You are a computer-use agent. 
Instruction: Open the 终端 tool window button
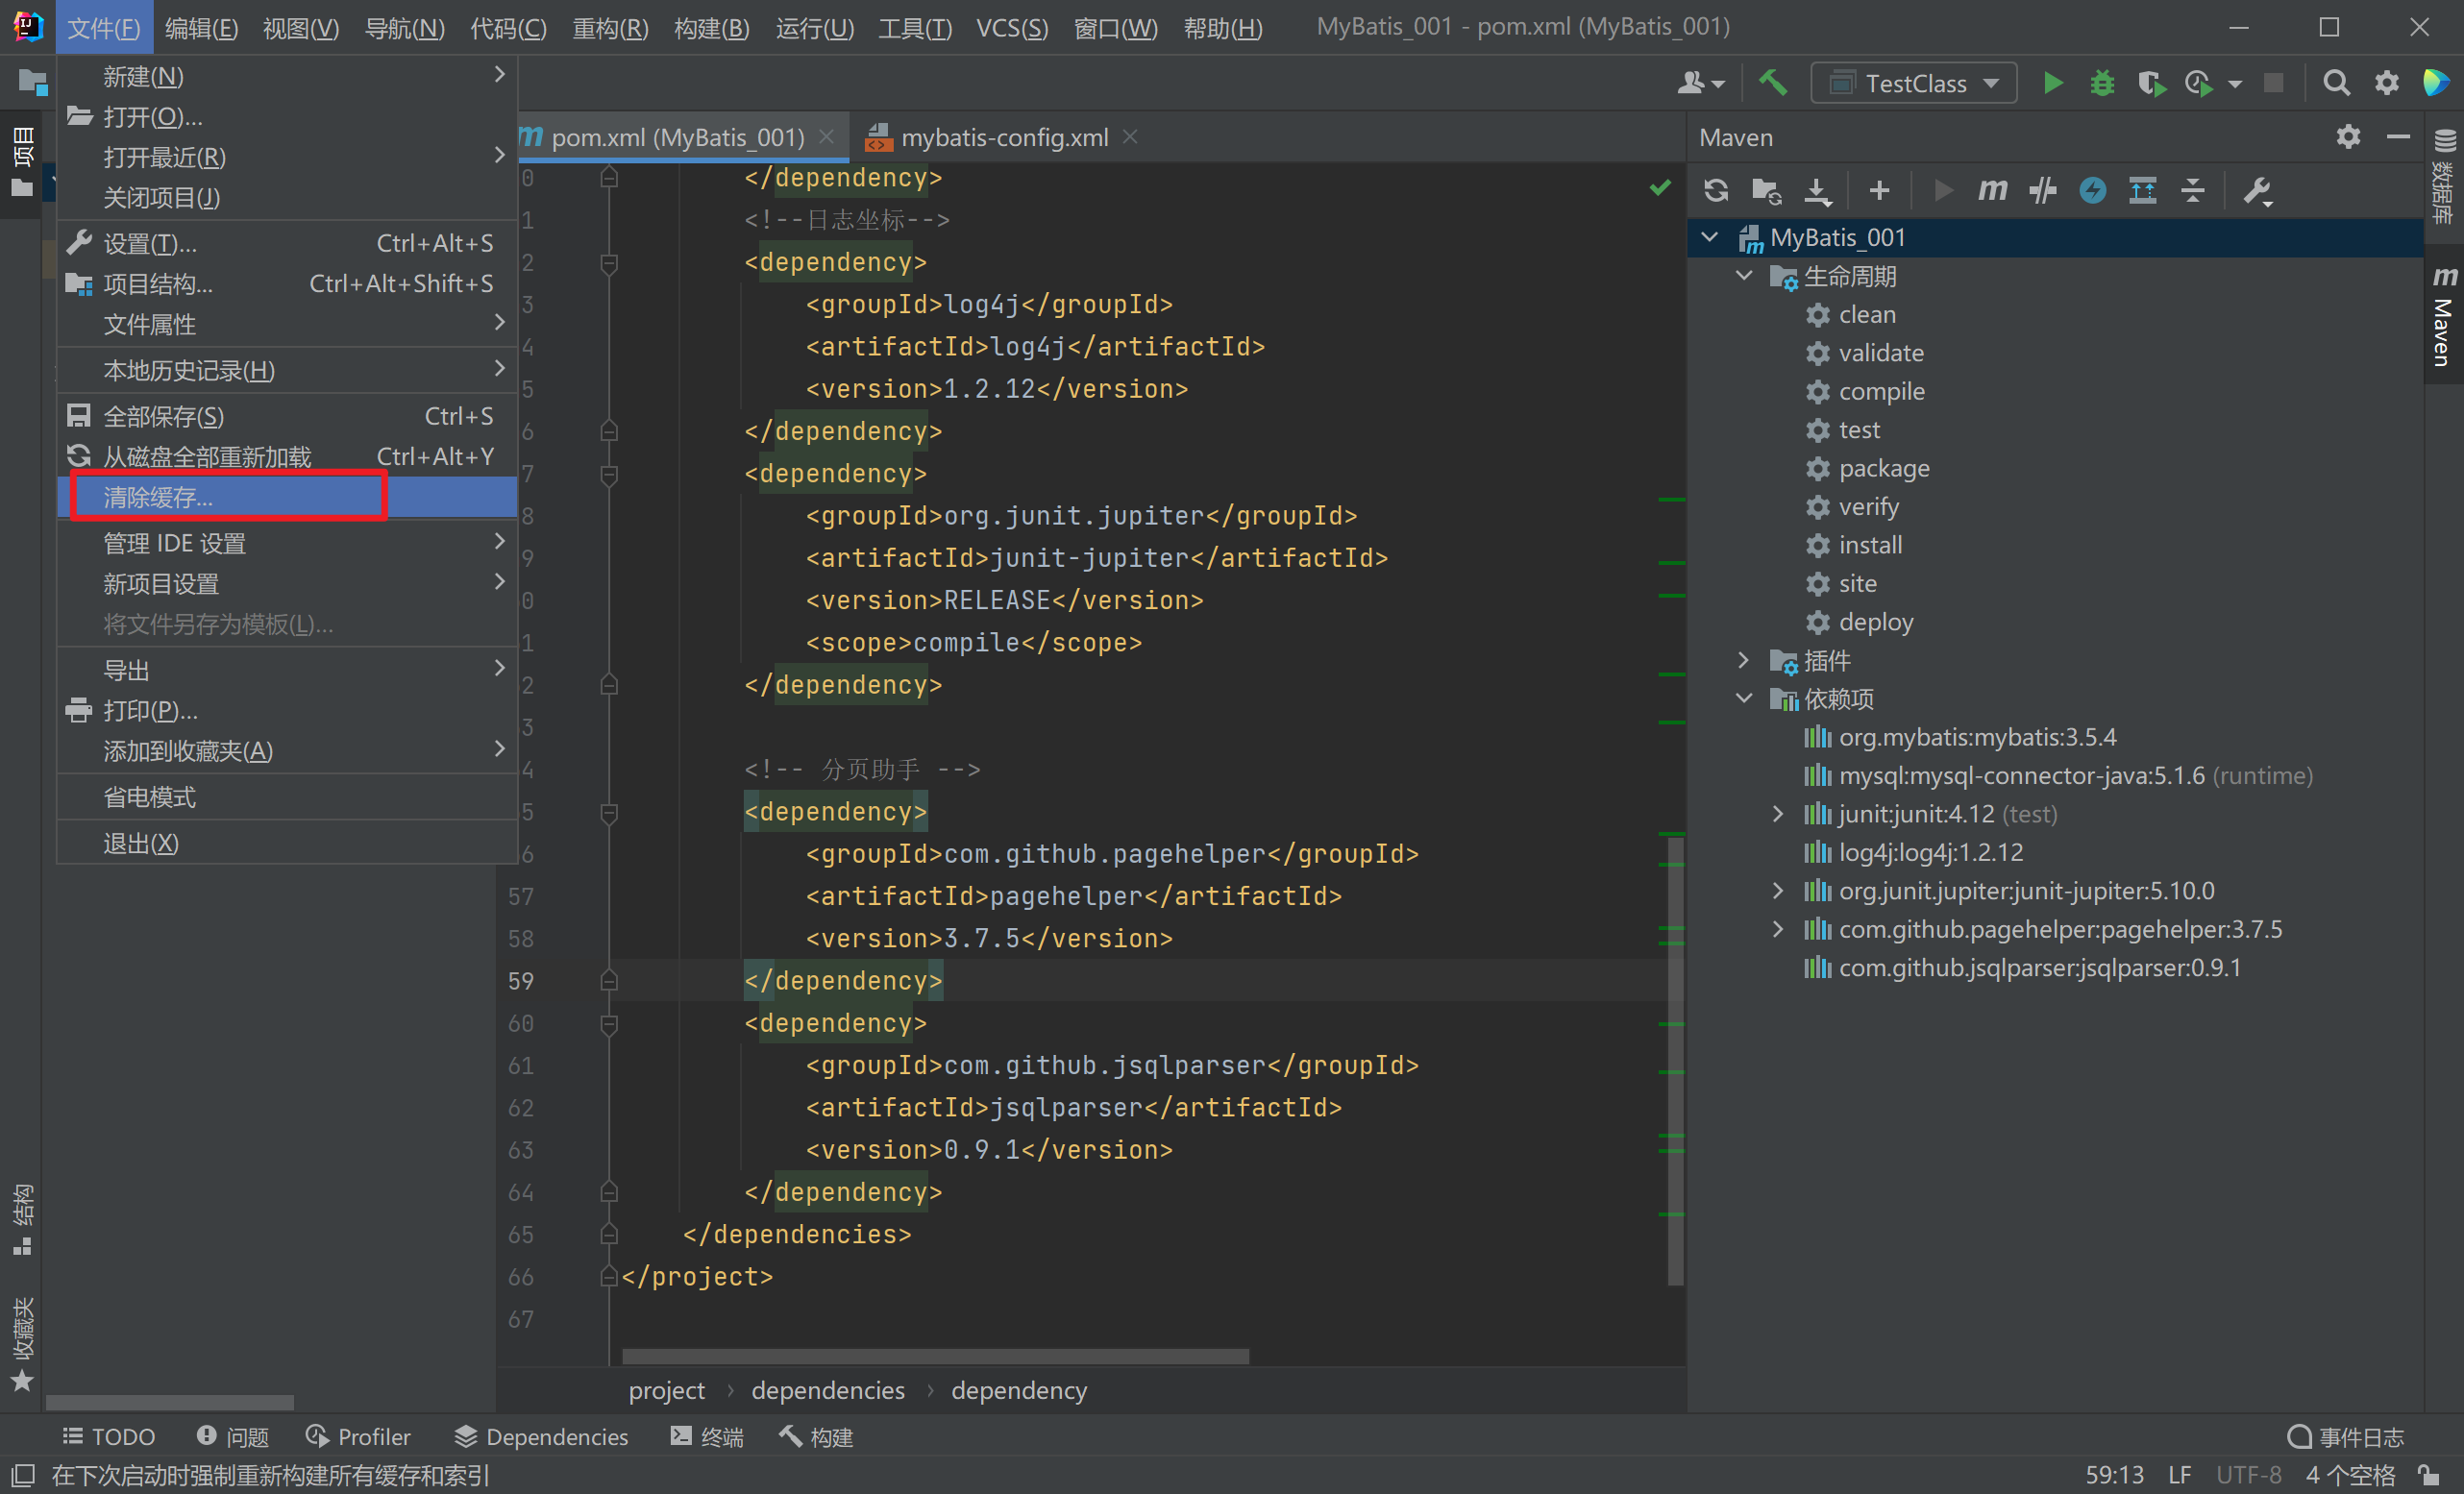click(x=708, y=1437)
